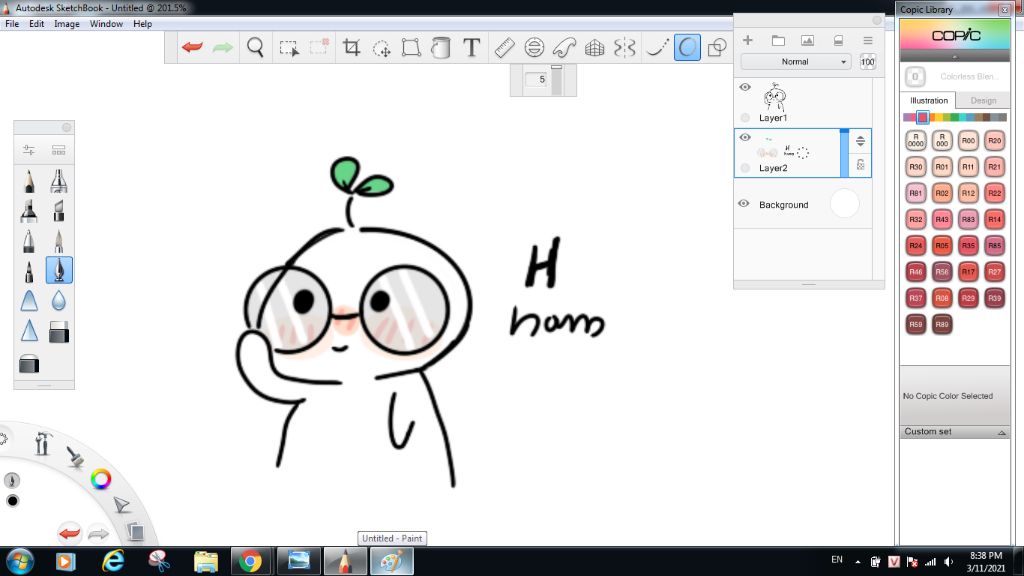This screenshot has height=576, width=1024.
Task: Select the Pencil brush
Action: click(29, 182)
